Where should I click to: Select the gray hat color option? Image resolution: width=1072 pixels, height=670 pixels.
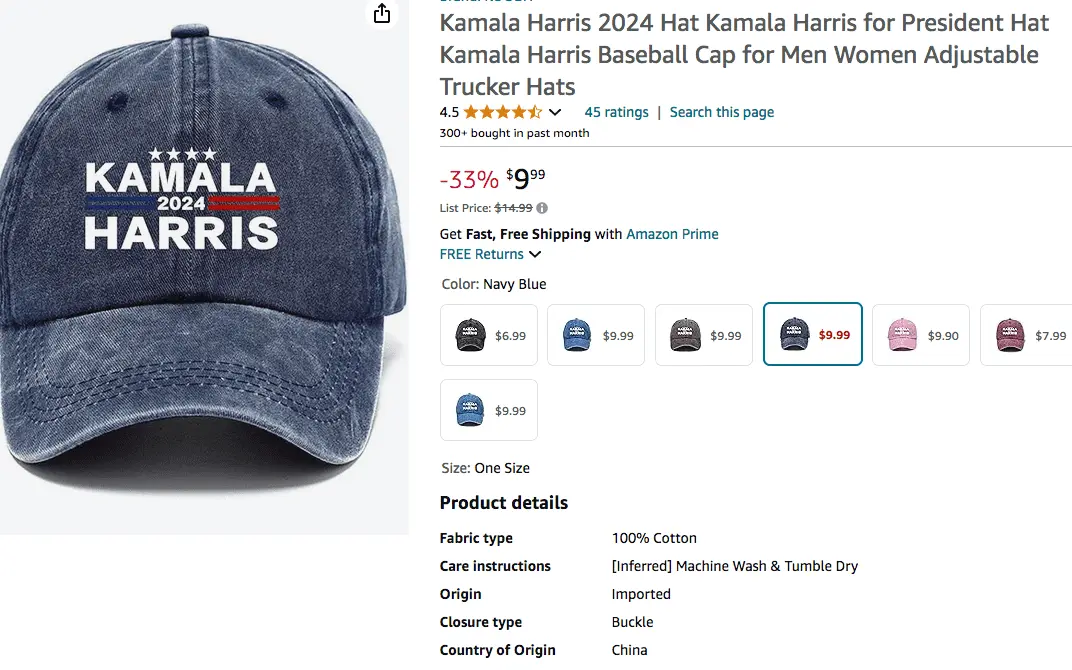pyautogui.click(x=704, y=335)
